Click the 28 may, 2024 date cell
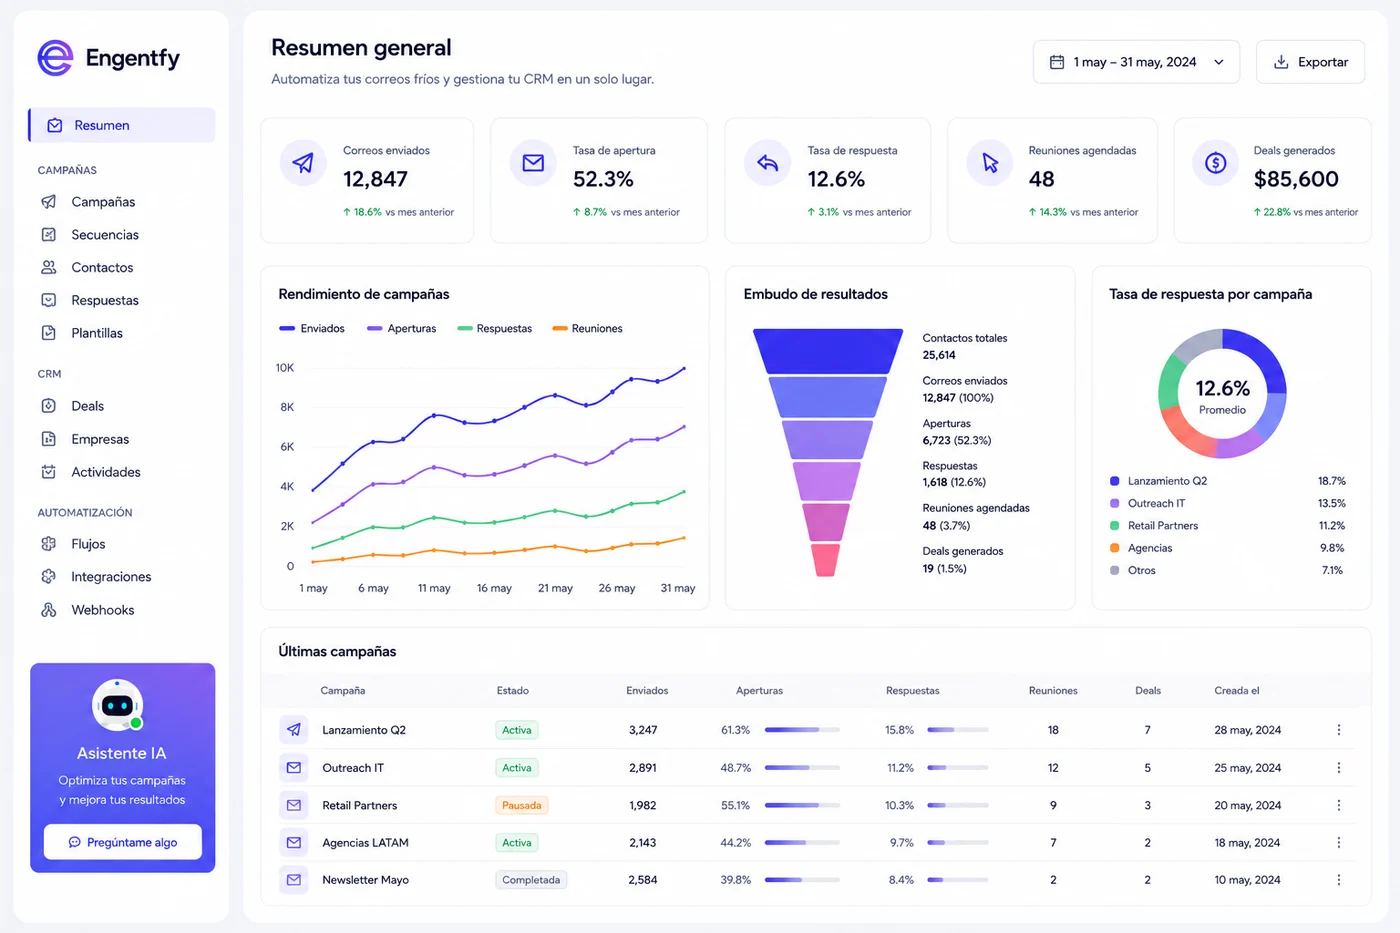Screen dimensions: 1400x933 [1247, 730]
